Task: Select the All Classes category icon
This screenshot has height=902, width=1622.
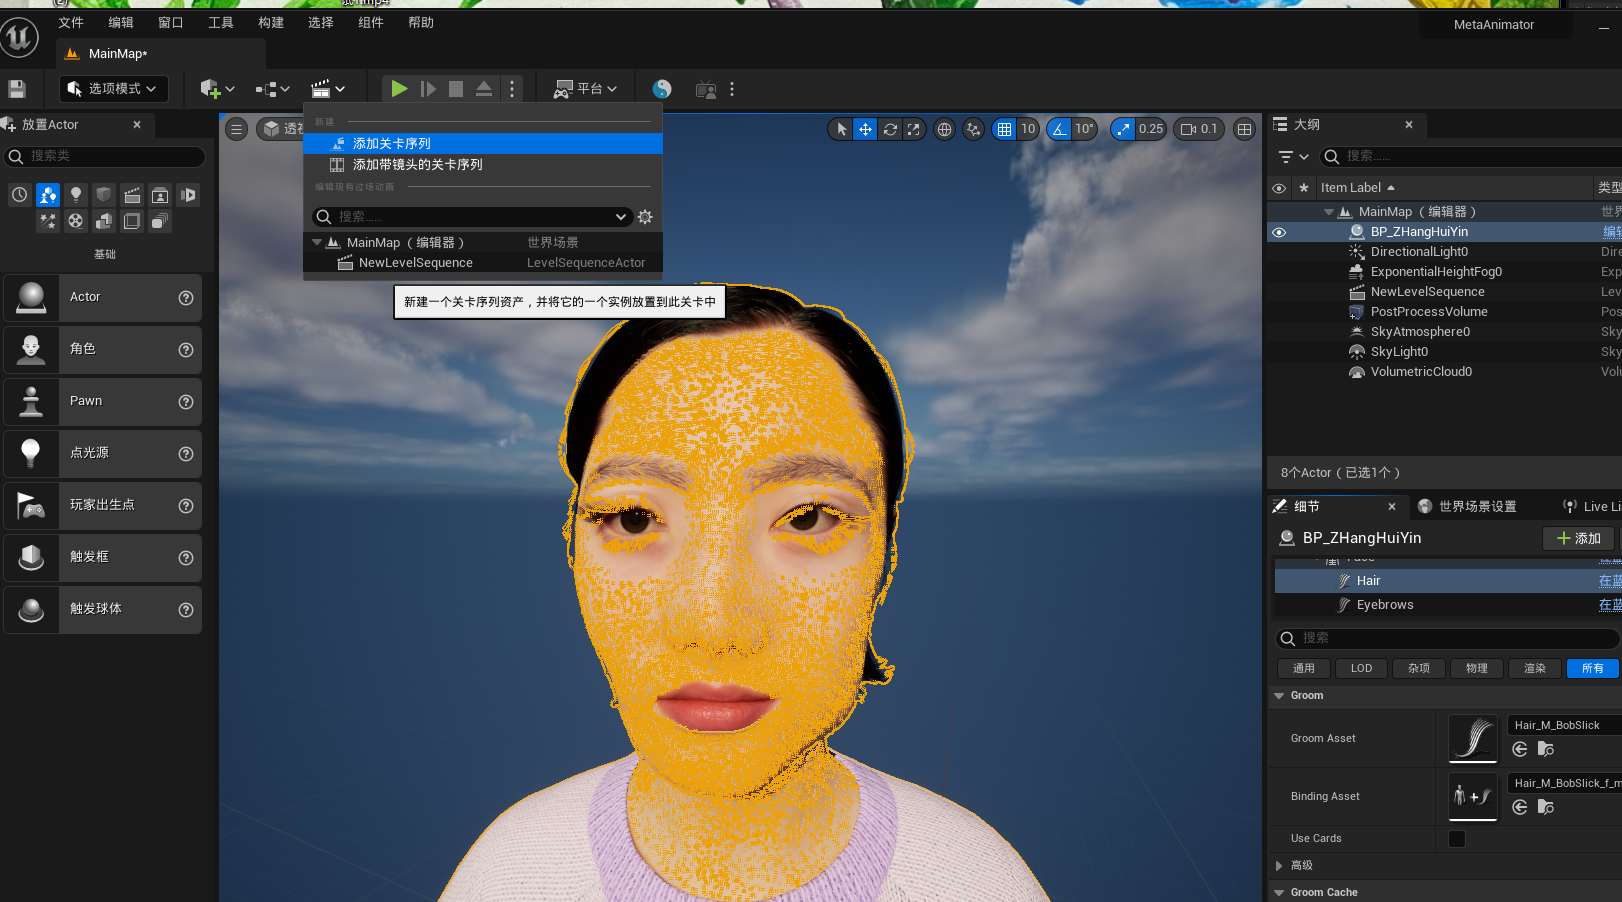Action: coord(159,221)
